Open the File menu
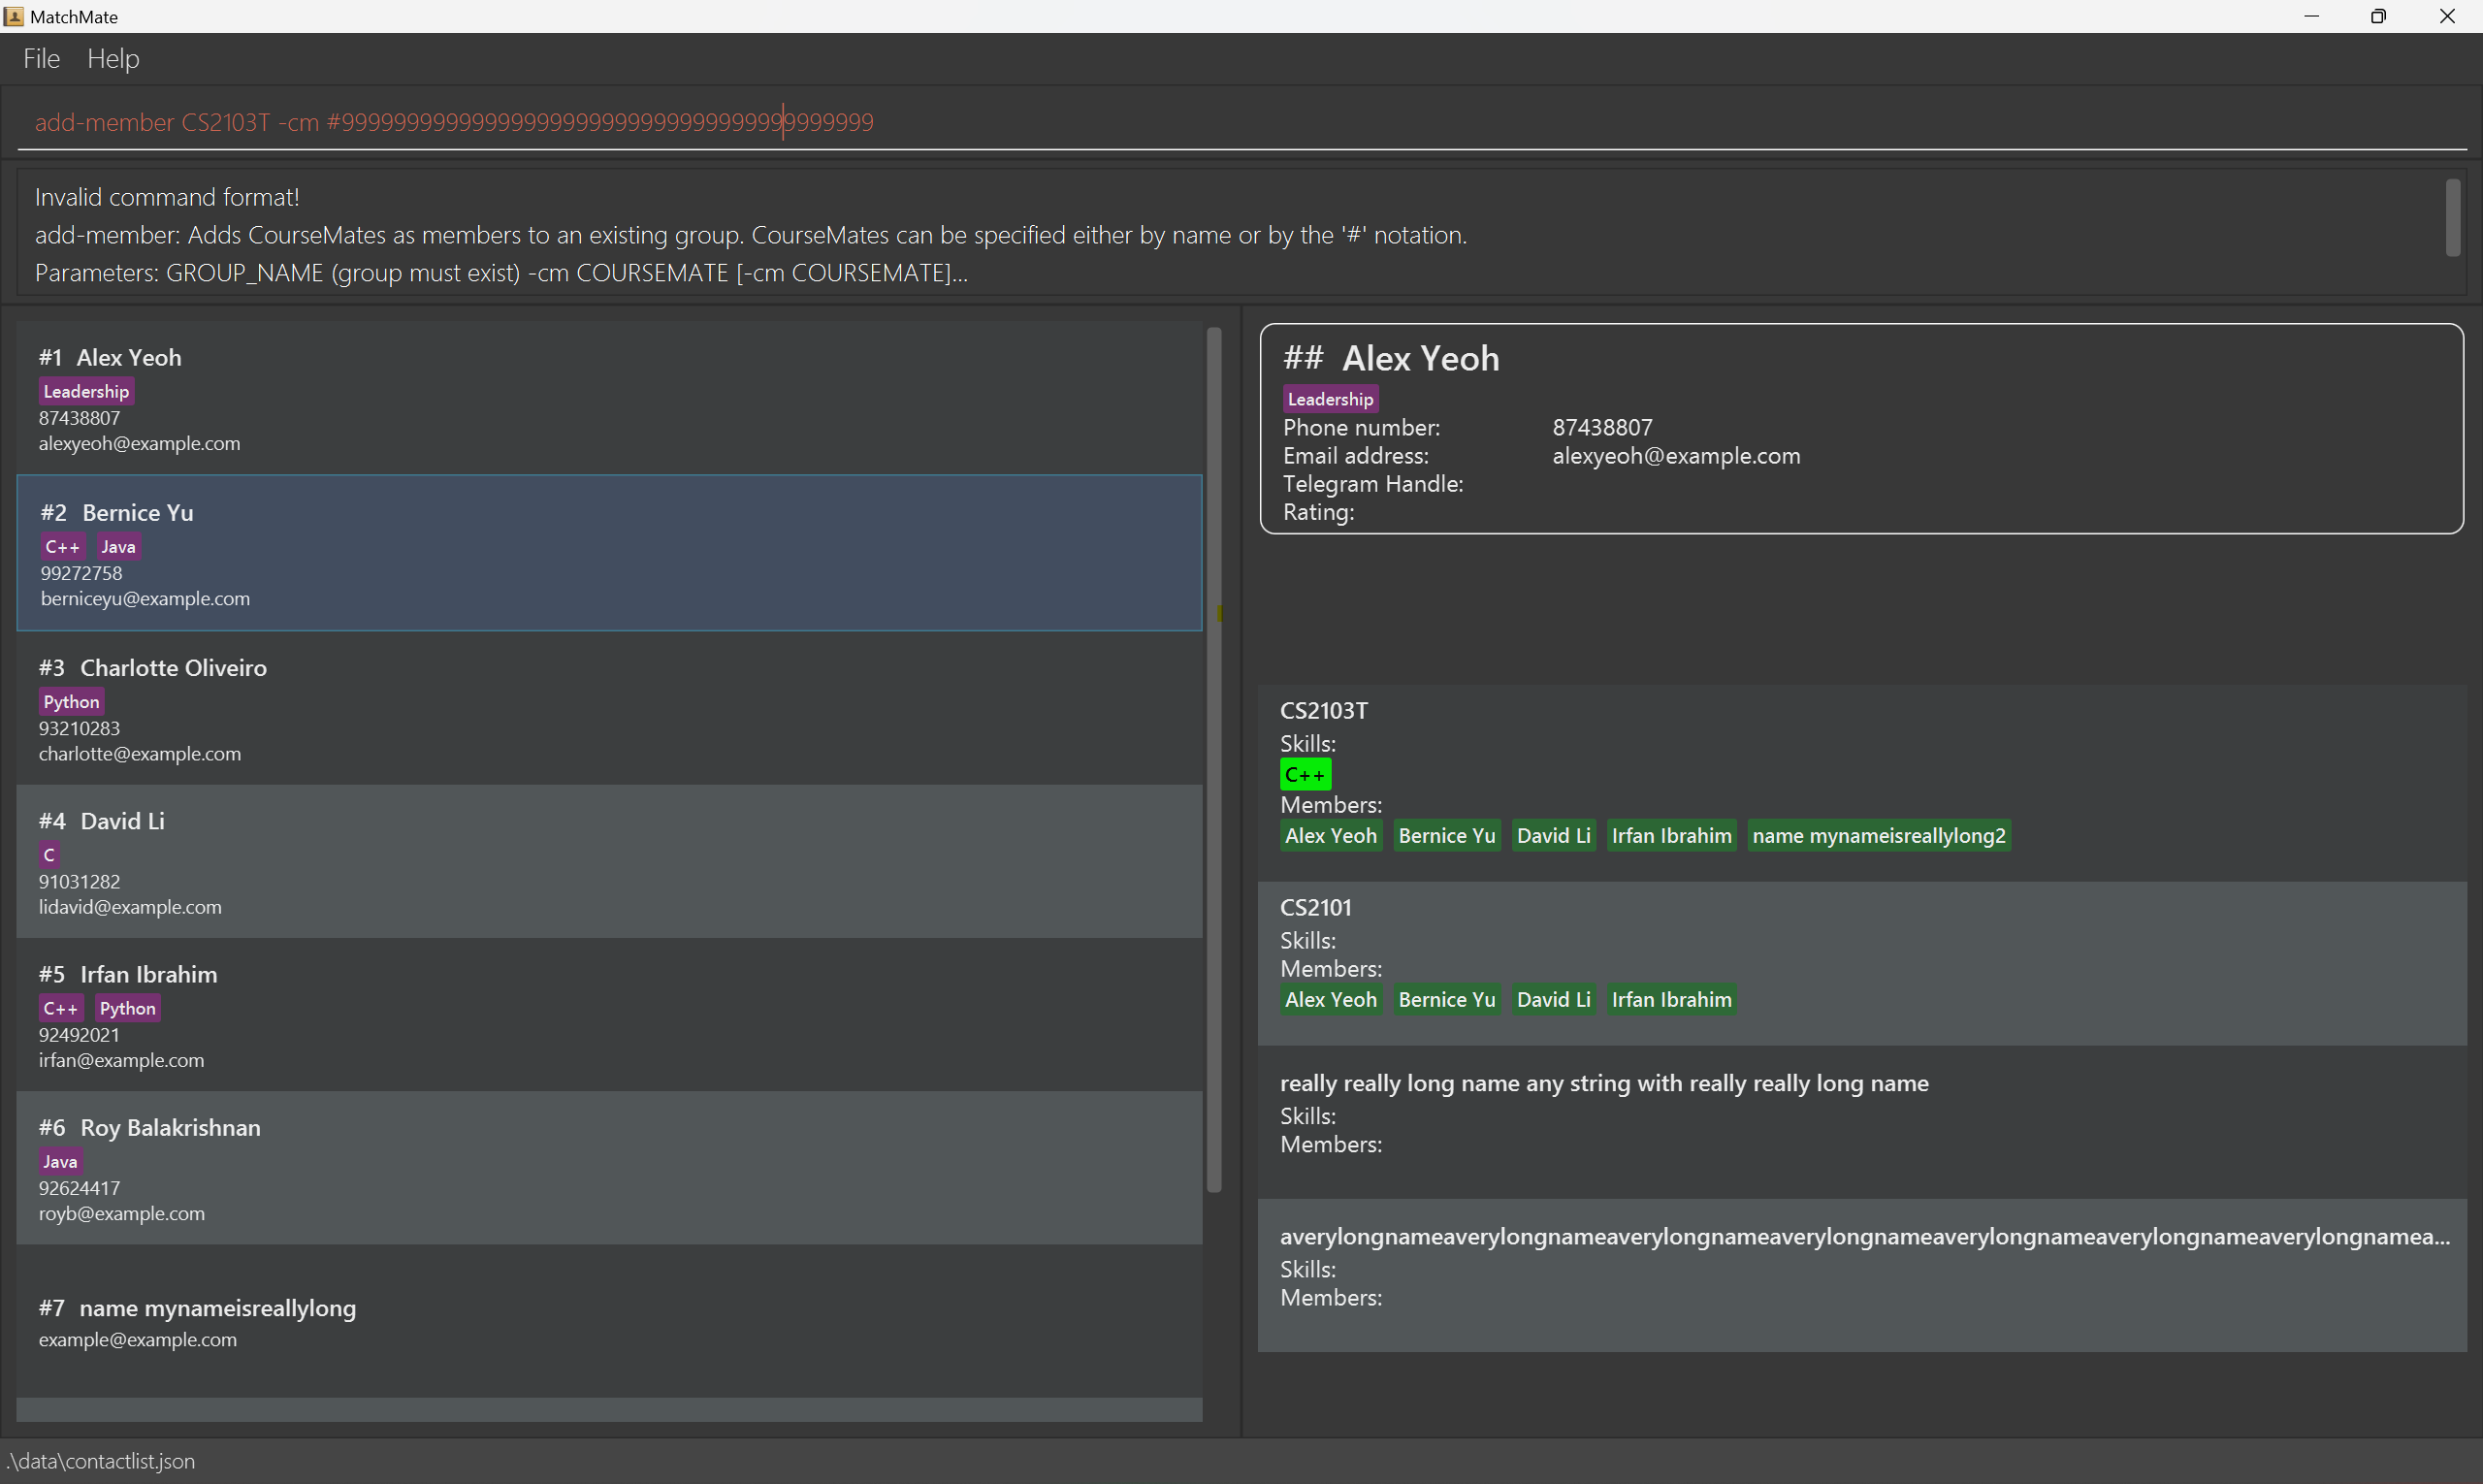 (41, 59)
